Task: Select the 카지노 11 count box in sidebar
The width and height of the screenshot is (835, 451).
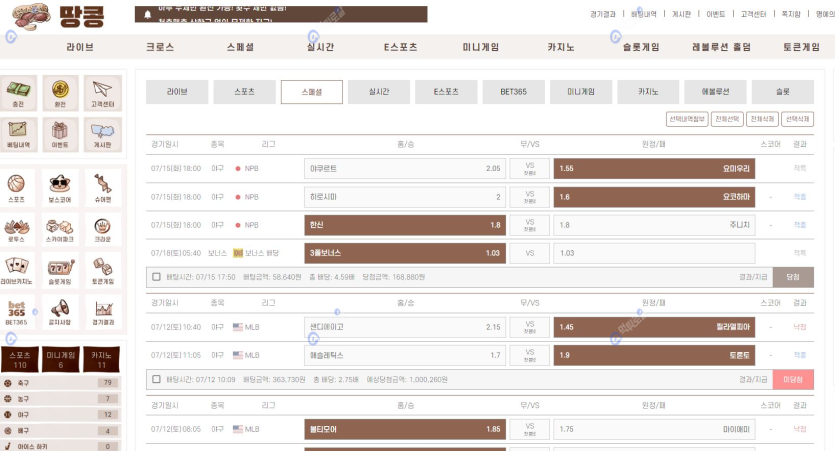Action: tap(101, 359)
